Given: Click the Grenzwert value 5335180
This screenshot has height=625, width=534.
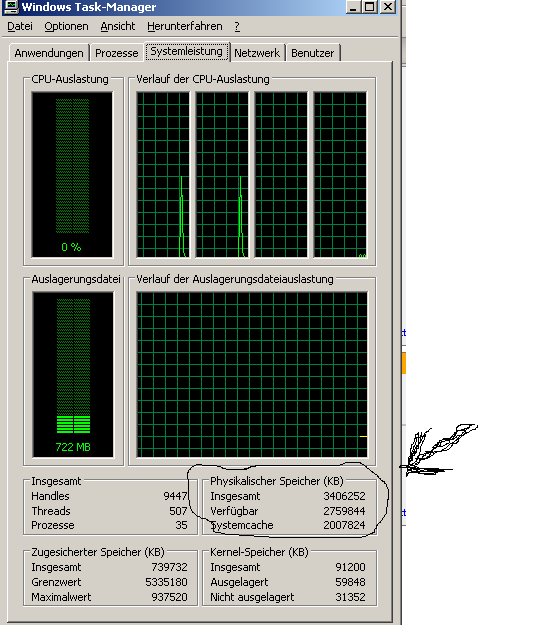Looking at the screenshot, I should pyautogui.click(x=166, y=582).
